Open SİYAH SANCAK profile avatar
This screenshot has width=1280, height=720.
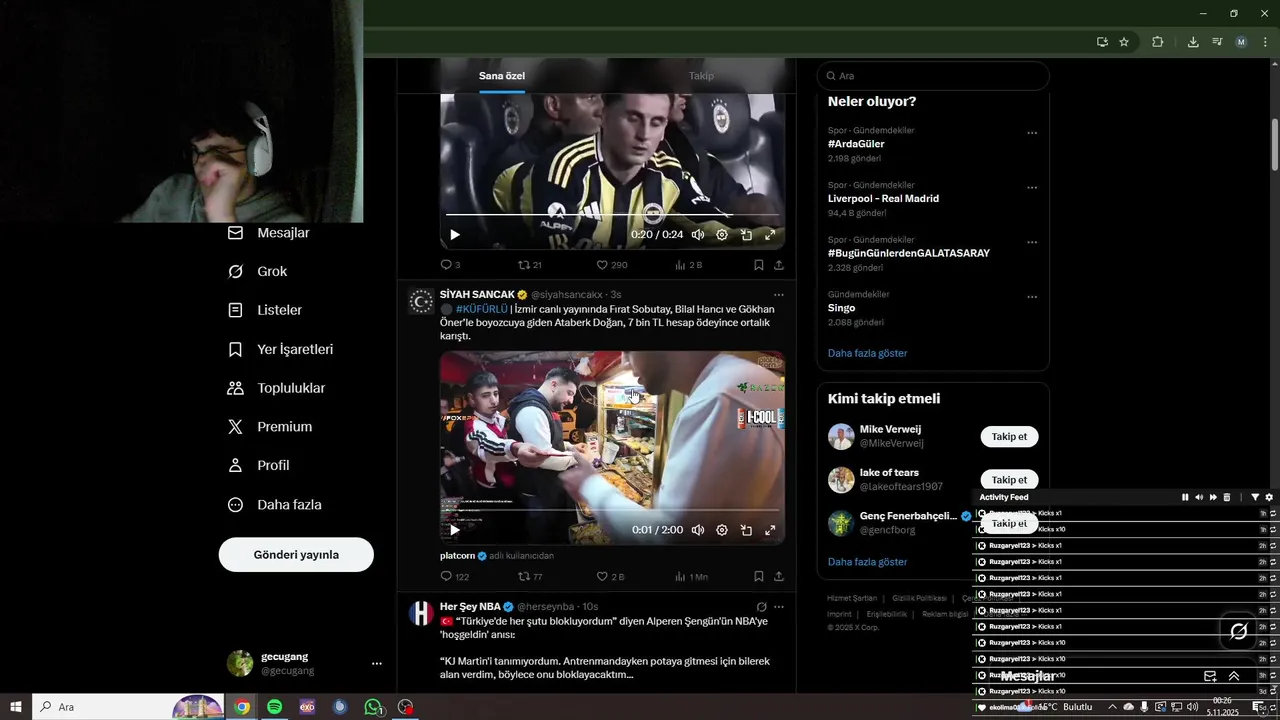[x=422, y=301]
